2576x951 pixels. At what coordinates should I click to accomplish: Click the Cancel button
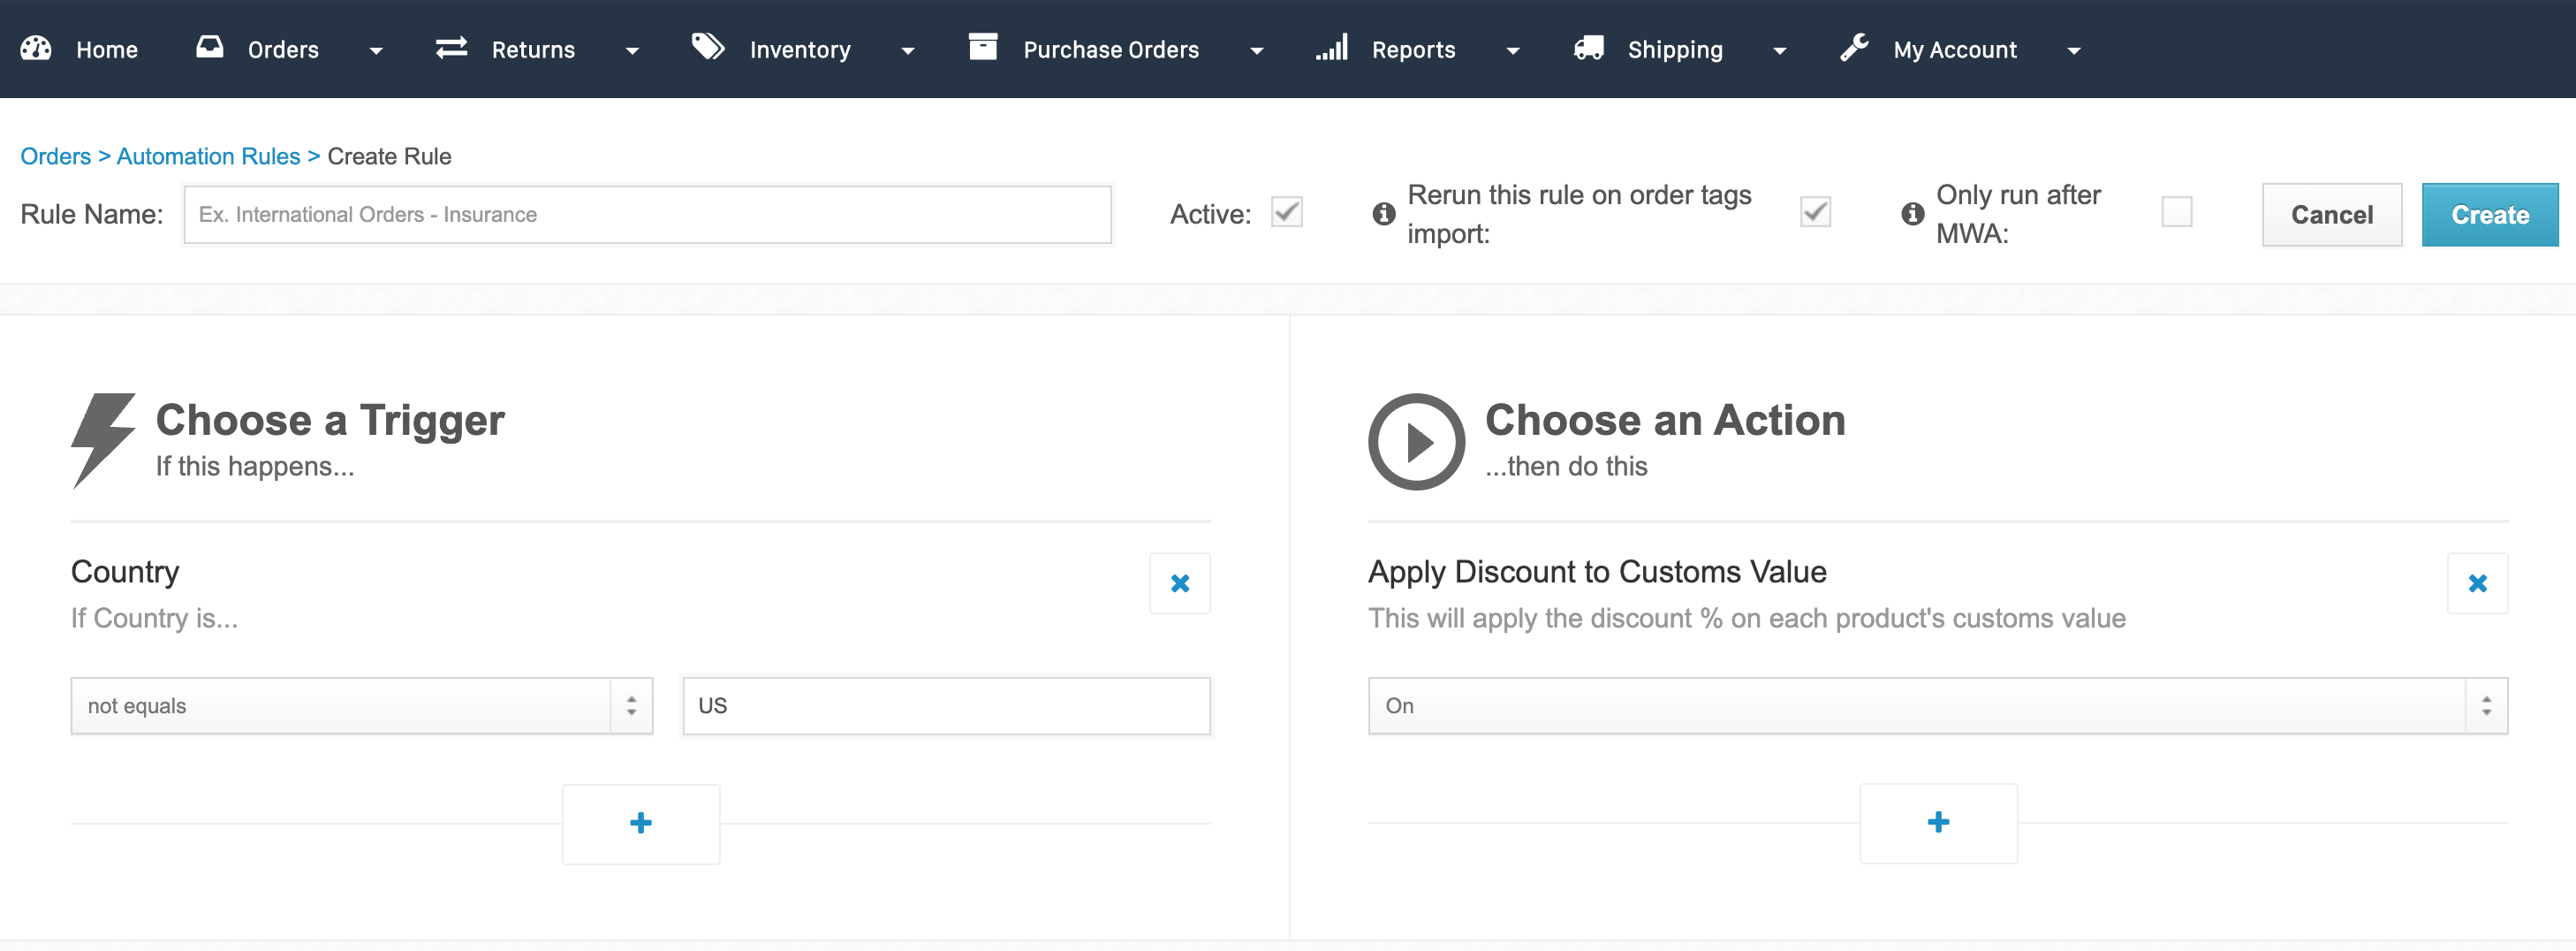(2332, 214)
